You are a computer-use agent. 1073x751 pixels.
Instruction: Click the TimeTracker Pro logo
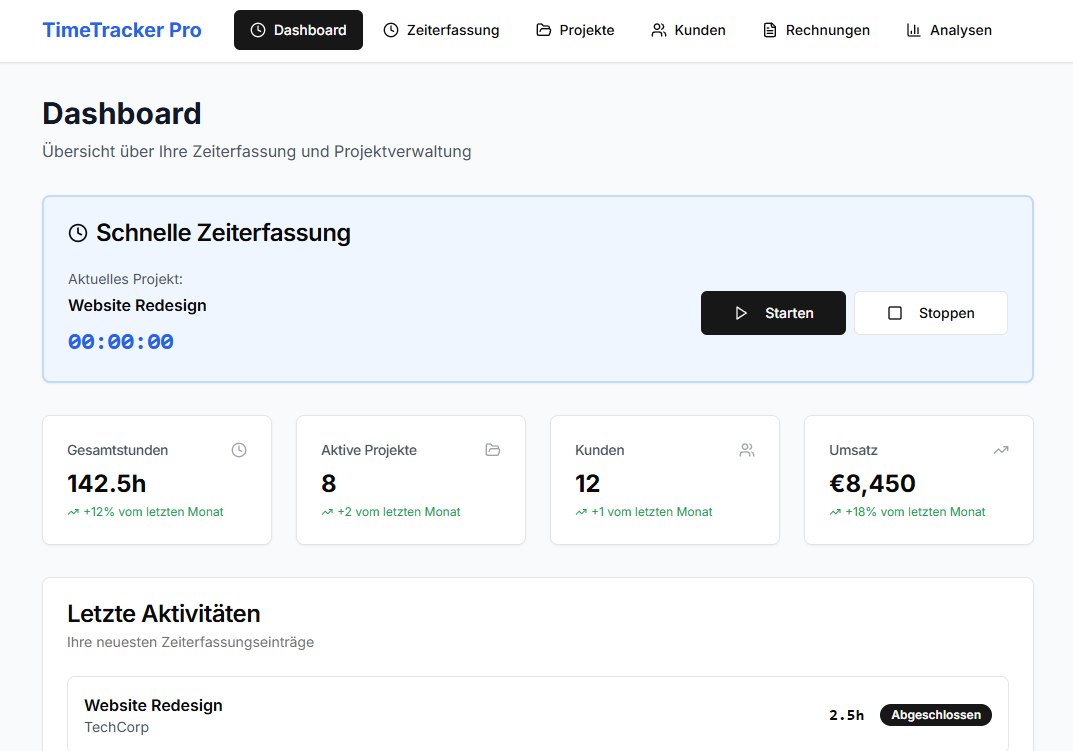122,30
